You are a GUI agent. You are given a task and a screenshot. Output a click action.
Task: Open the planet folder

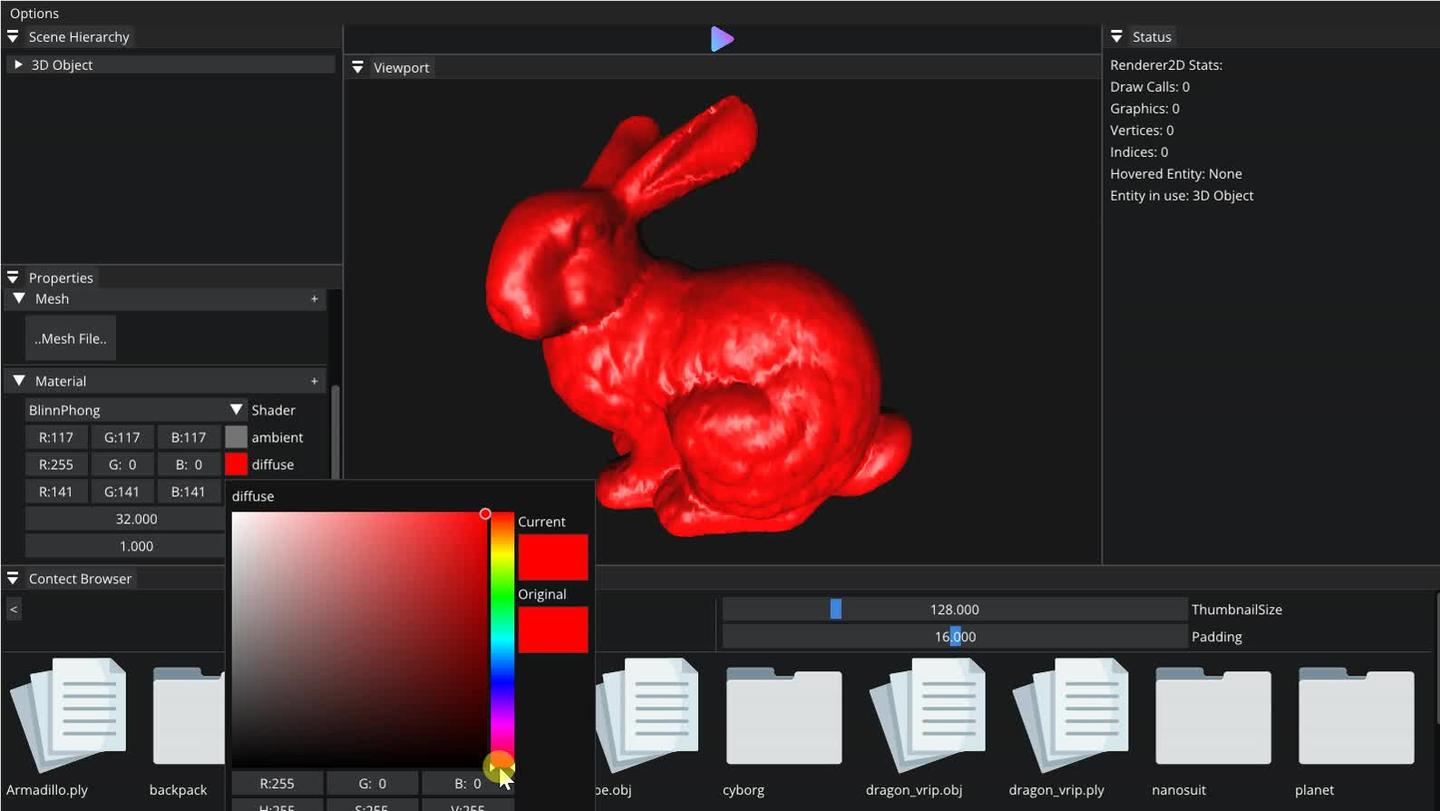click(x=1356, y=717)
